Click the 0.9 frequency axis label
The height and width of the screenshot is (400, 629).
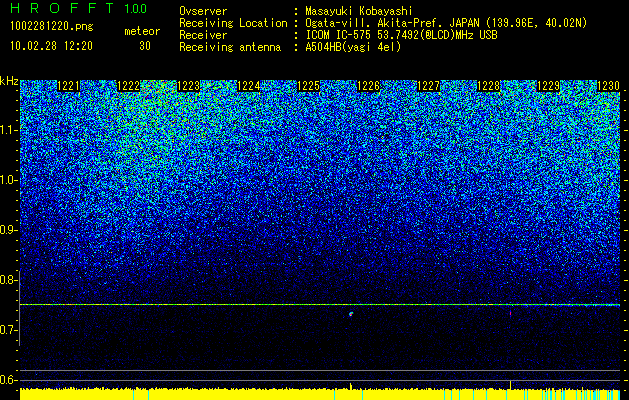(x=8, y=230)
